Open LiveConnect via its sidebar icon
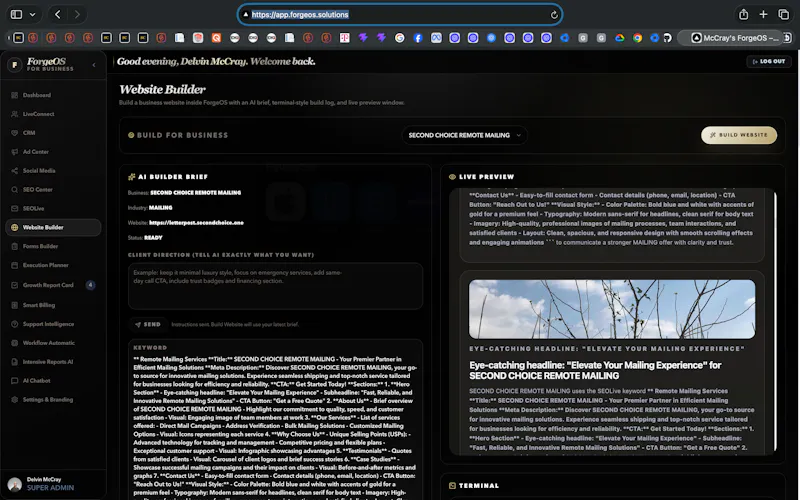The image size is (800, 500). (14, 114)
